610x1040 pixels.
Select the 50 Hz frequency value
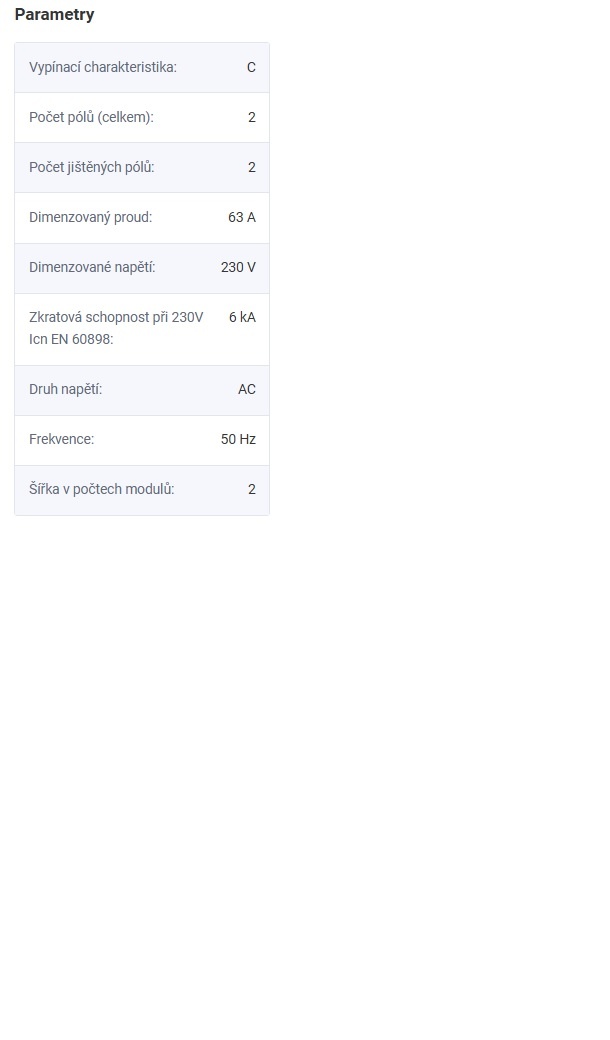click(238, 439)
